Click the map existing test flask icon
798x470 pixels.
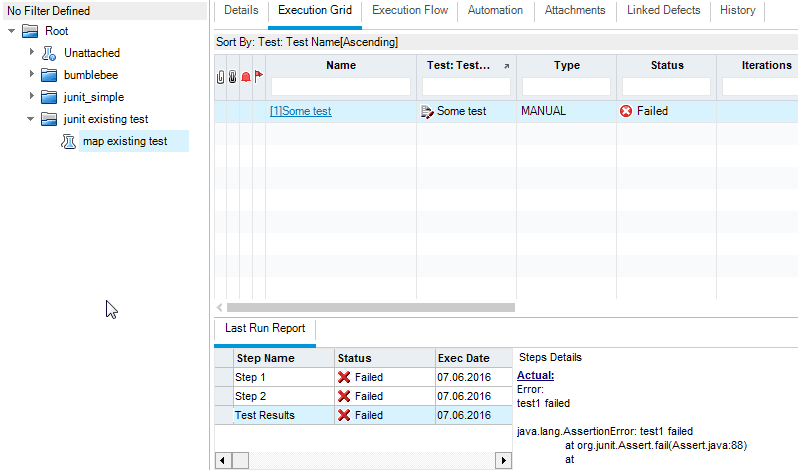pyautogui.click(x=69, y=142)
